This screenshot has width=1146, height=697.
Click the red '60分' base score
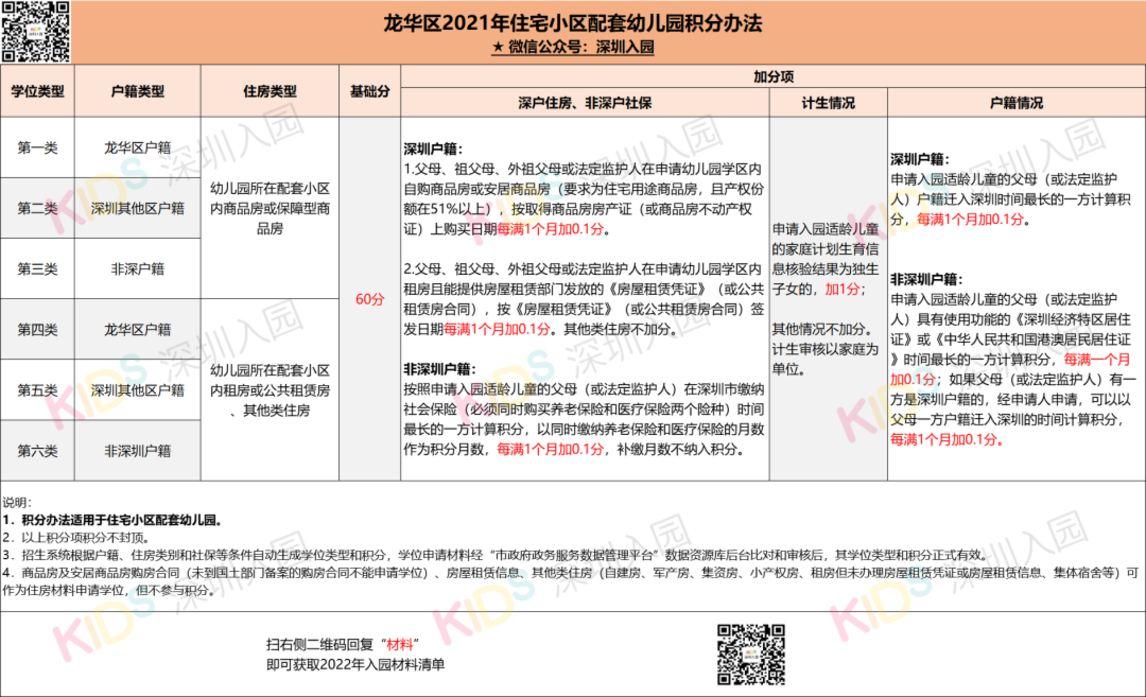point(370,299)
